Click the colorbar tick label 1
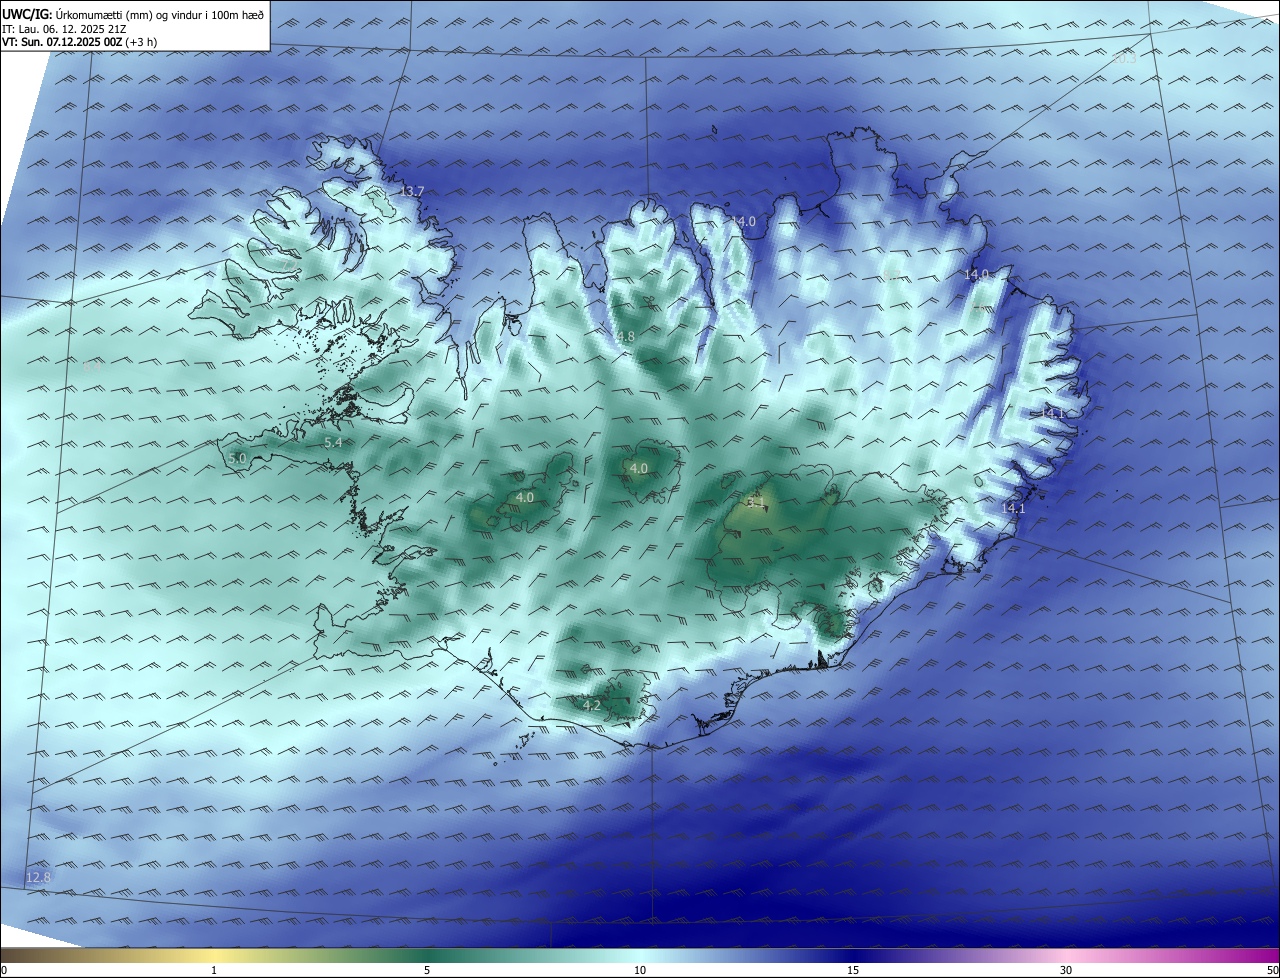This screenshot has height=978, width=1280. point(215,970)
